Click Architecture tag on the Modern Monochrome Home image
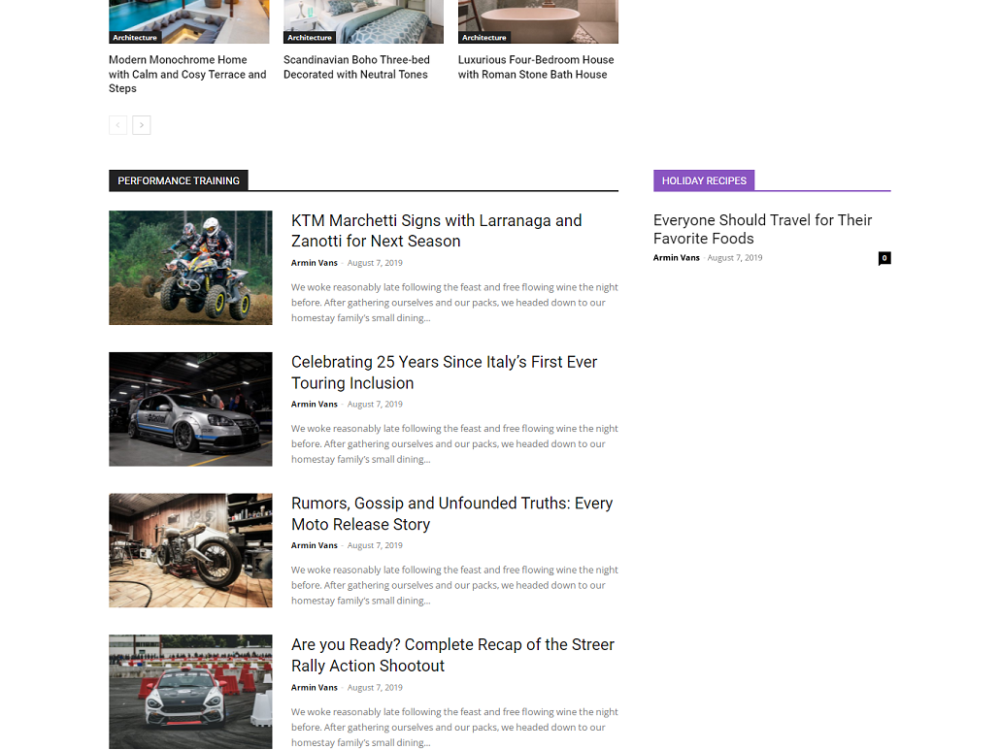Image resolution: width=1000 pixels, height=750 pixels. pos(135,38)
